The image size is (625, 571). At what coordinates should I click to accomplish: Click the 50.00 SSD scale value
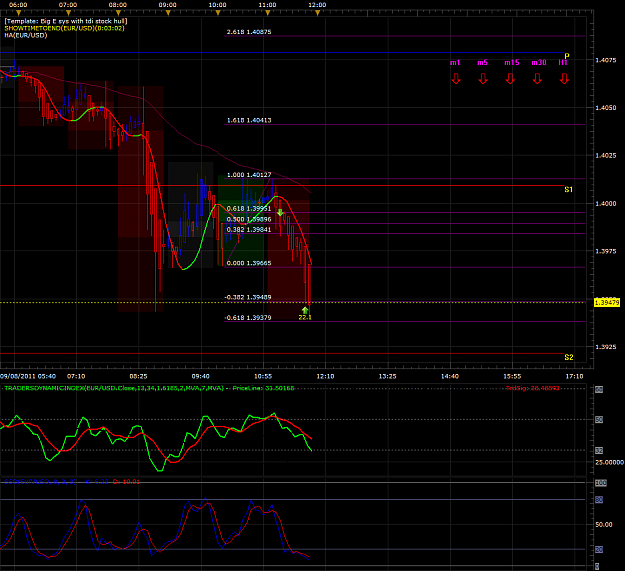[603, 524]
